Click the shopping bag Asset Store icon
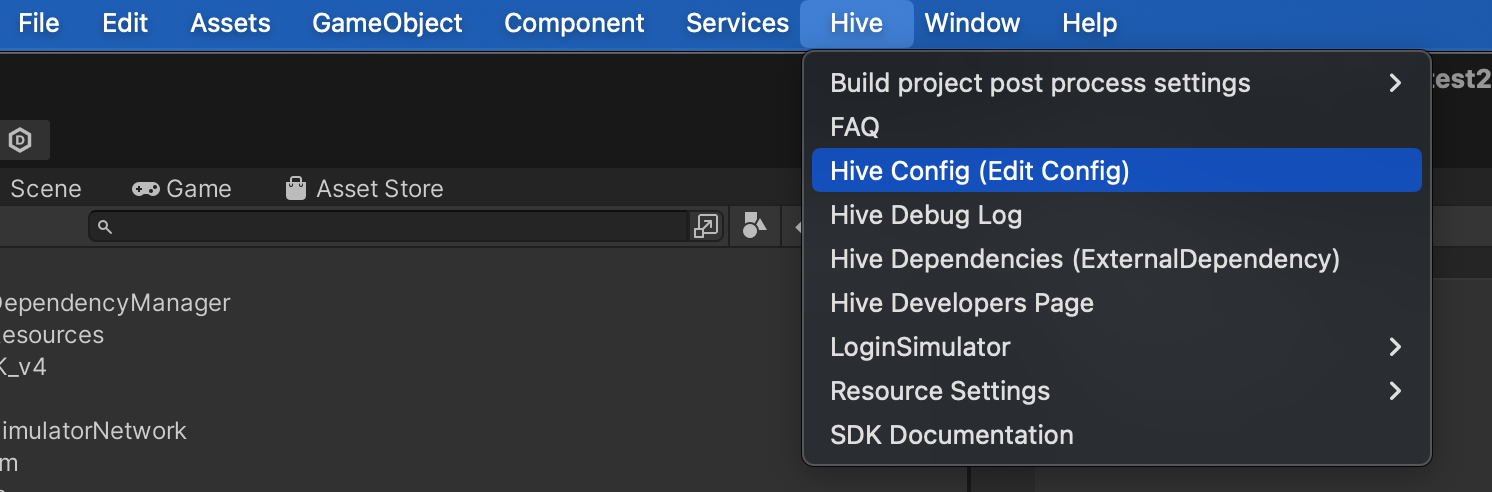Viewport: 1492px width, 492px height. point(295,188)
